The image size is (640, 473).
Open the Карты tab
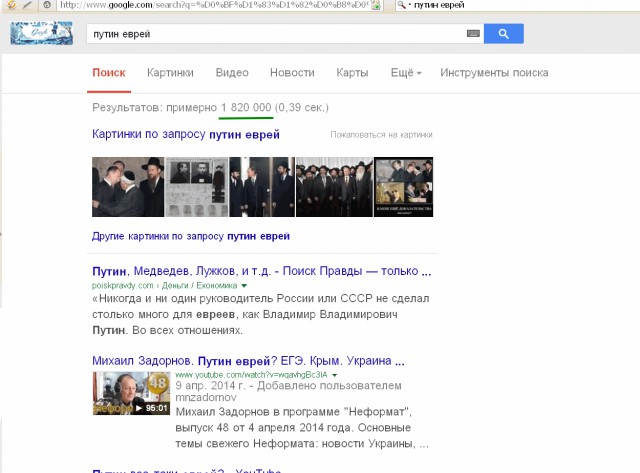352,73
